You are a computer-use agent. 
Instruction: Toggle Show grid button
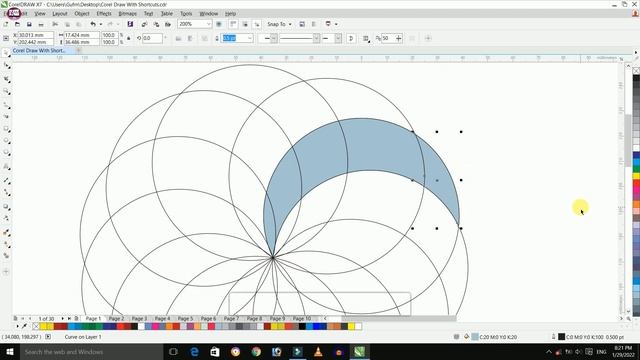click(x=245, y=24)
